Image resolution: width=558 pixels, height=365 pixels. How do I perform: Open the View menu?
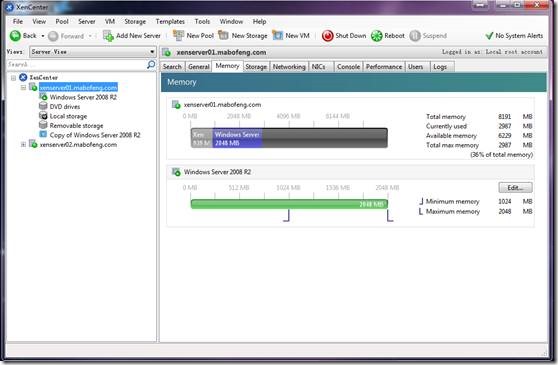click(x=39, y=21)
